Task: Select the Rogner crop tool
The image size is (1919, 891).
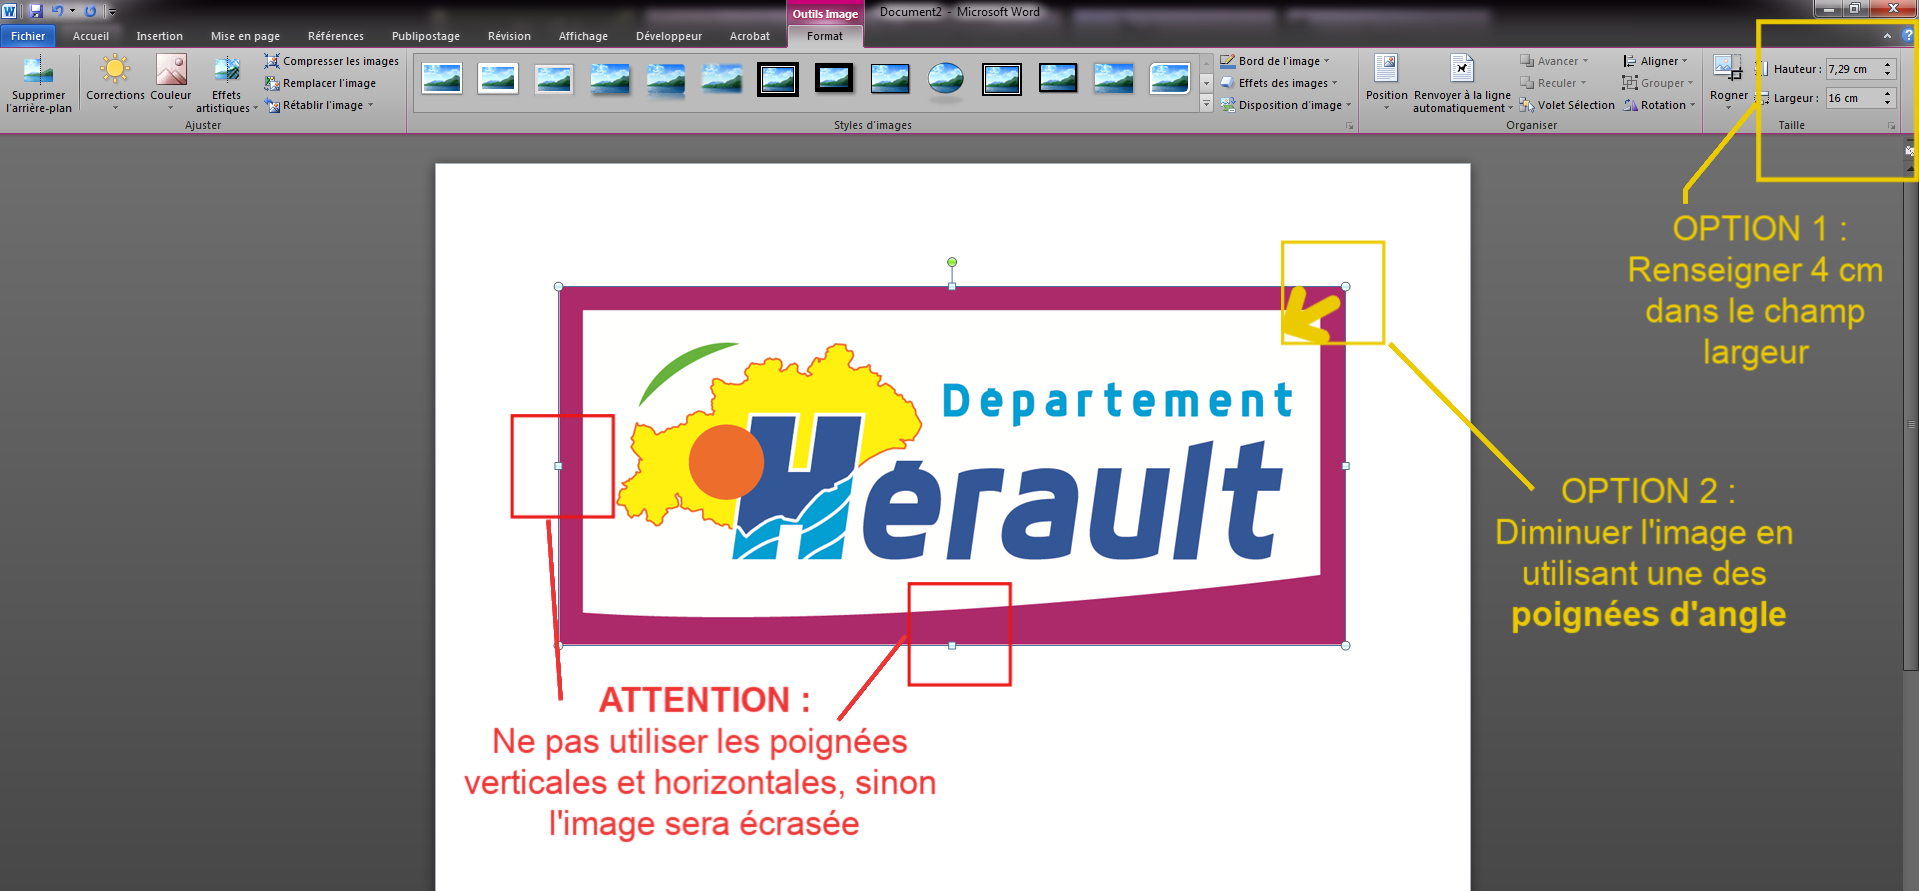Action: [1728, 80]
